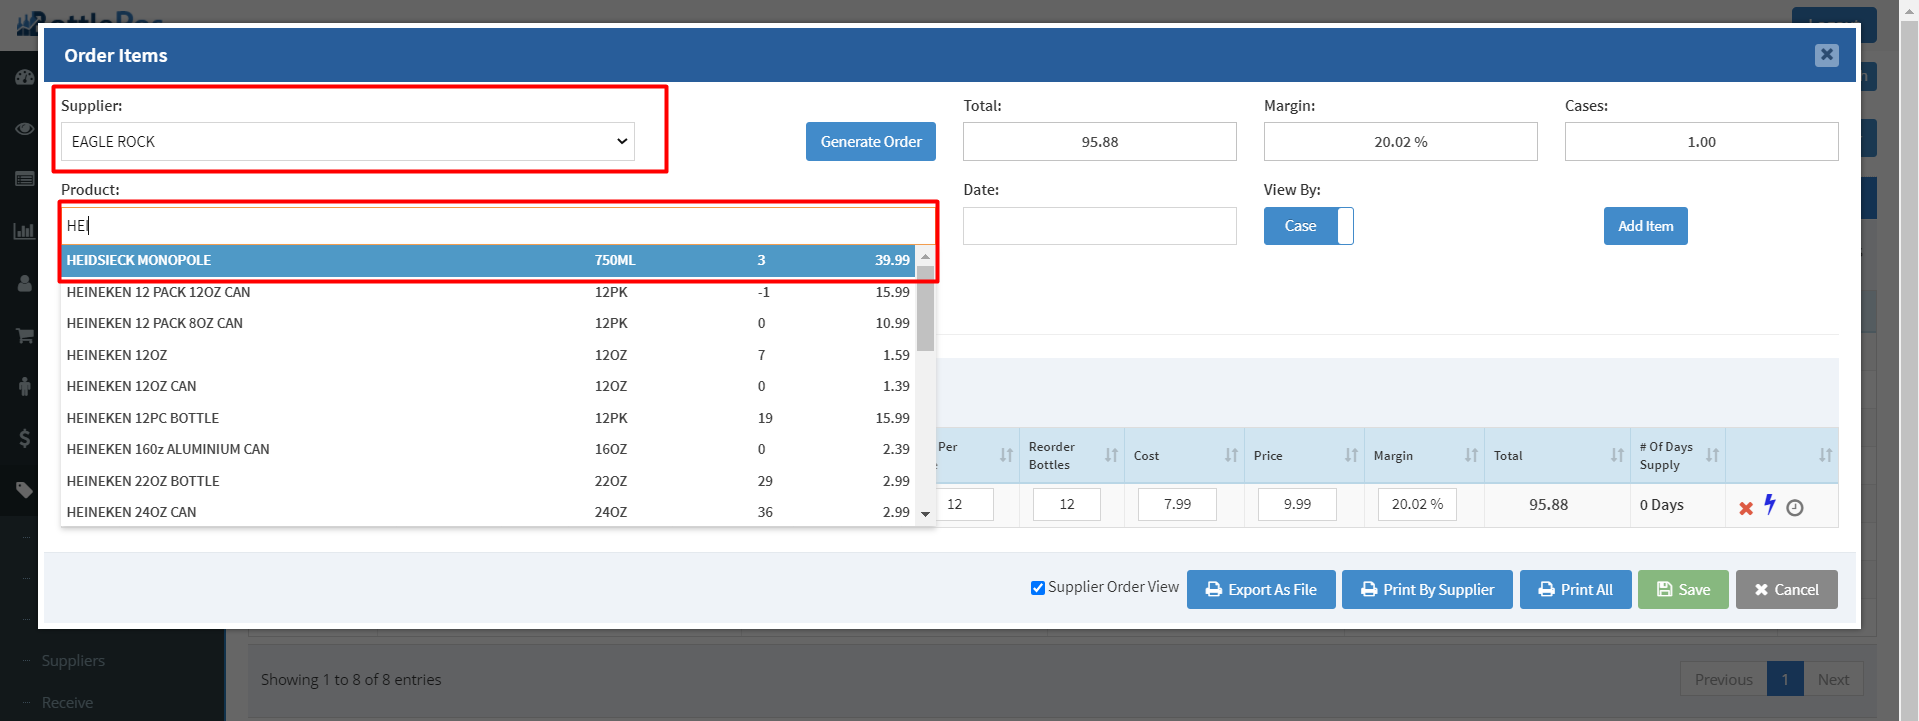Click the Margin field showing 20.02 %
Screen dimensions: 1919x721
coord(1400,142)
